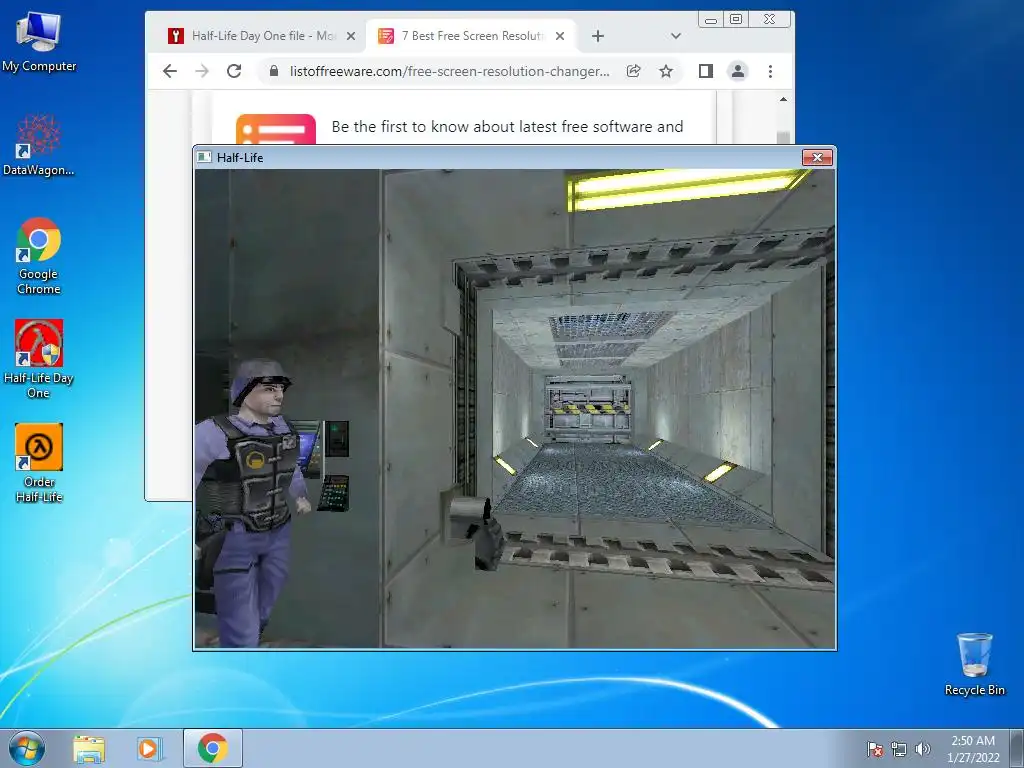The height and width of the screenshot is (768, 1024).
Task: Open My Computer desktop icon
Action: pyautogui.click(x=39, y=42)
